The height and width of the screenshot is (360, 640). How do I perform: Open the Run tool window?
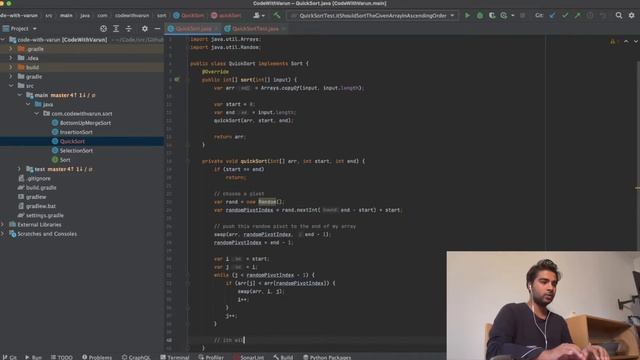click(x=33, y=357)
